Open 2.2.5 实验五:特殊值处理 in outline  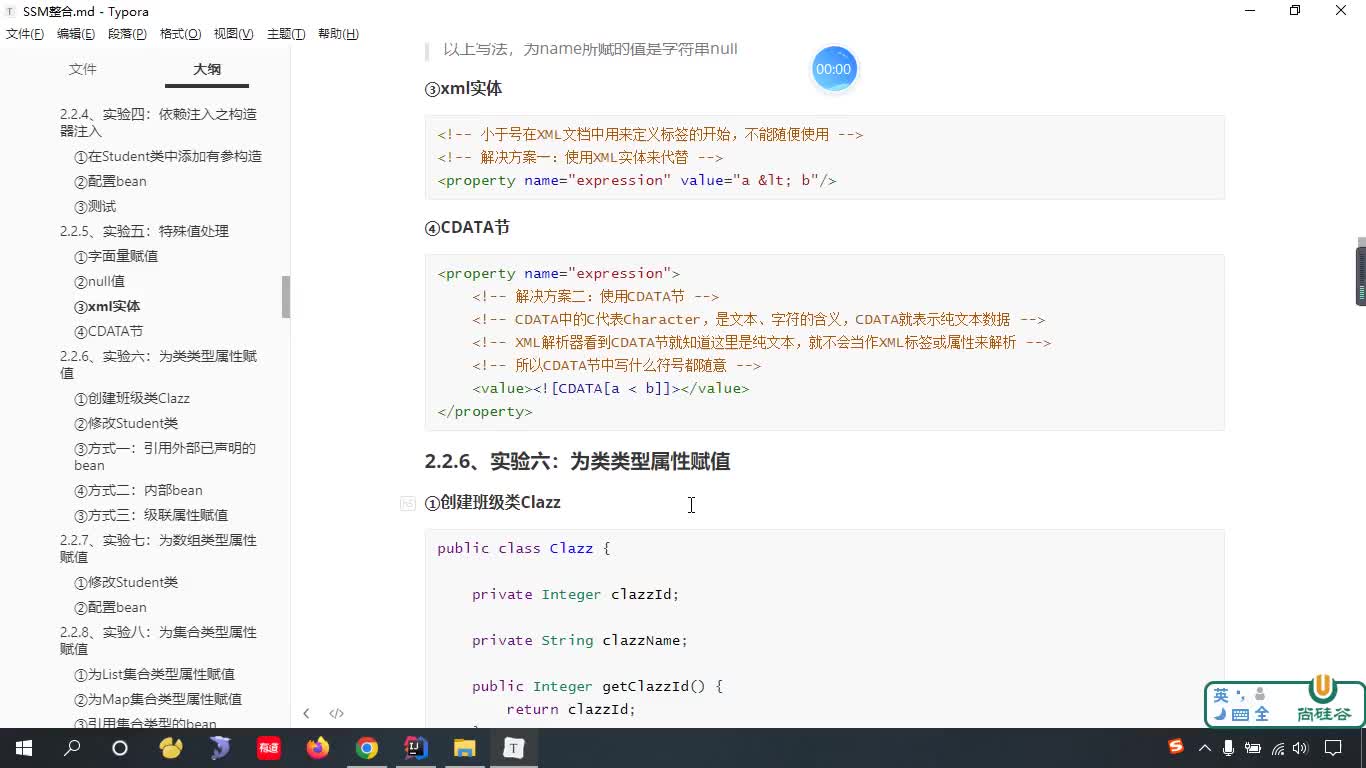[x=144, y=231]
